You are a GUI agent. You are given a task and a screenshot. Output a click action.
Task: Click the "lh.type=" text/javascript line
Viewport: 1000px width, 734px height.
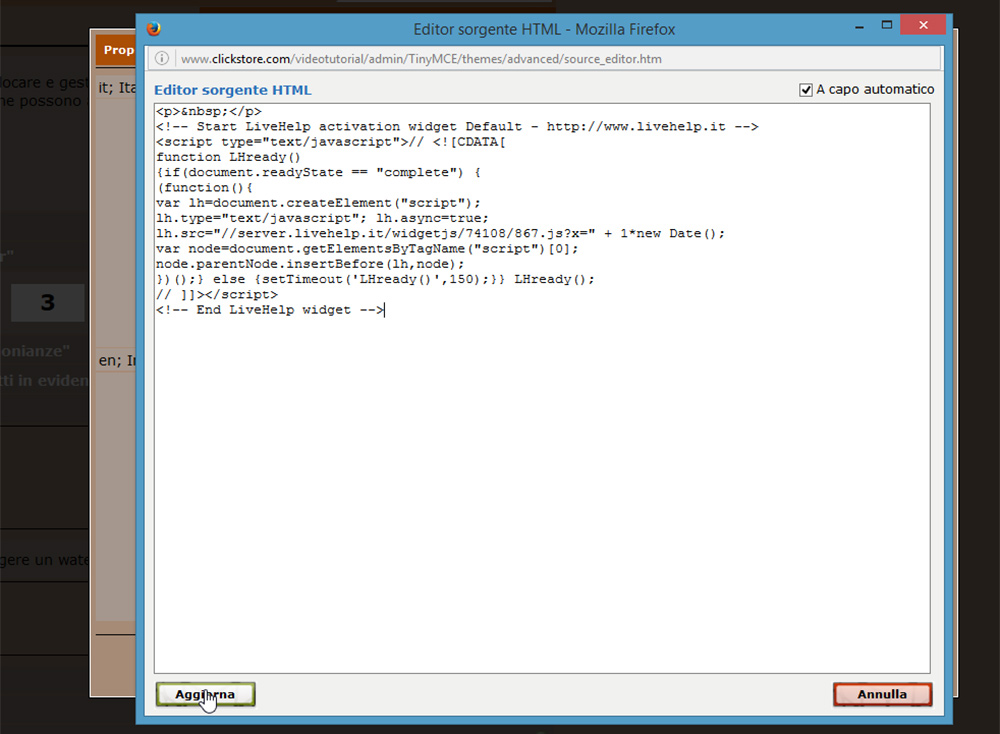click(322, 219)
